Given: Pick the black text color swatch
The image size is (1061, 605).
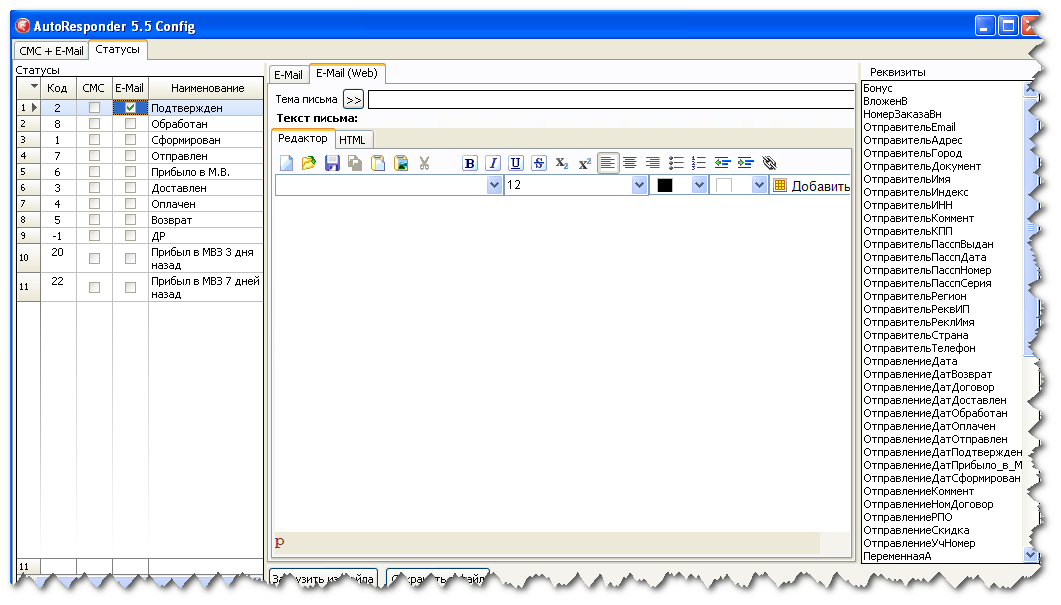Looking at the screenshot, I should [x=665, y=185].
